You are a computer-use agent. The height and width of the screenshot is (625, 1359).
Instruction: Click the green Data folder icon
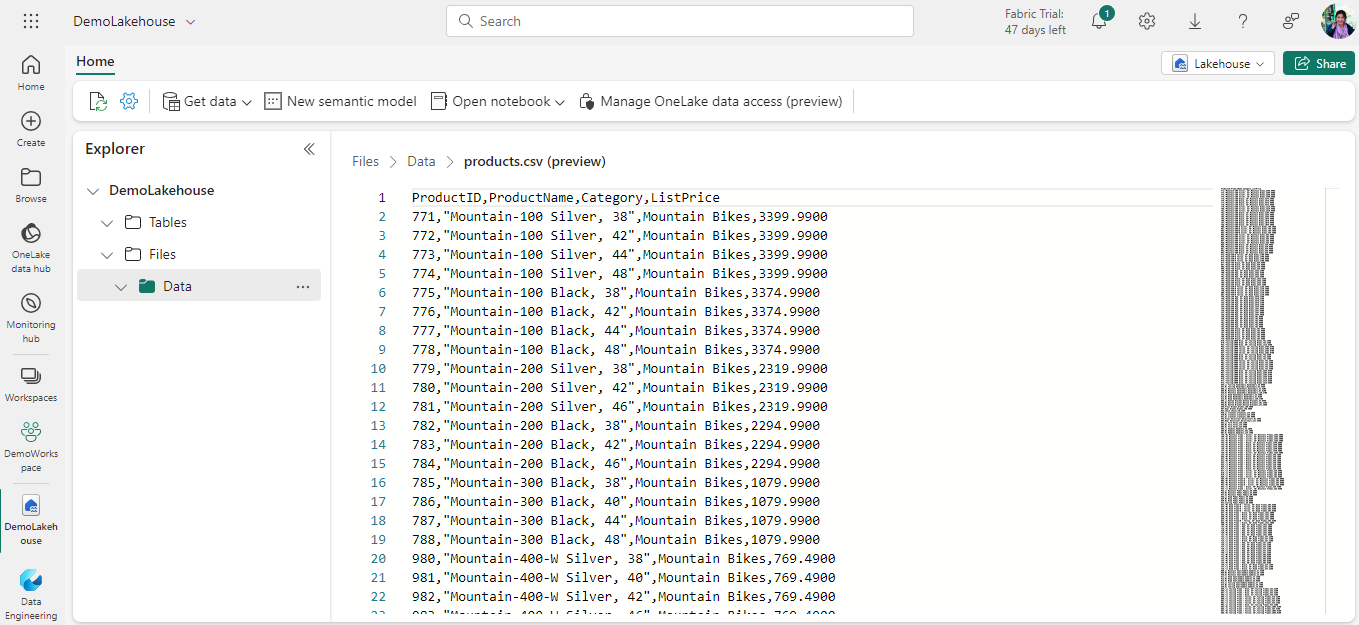147,286
